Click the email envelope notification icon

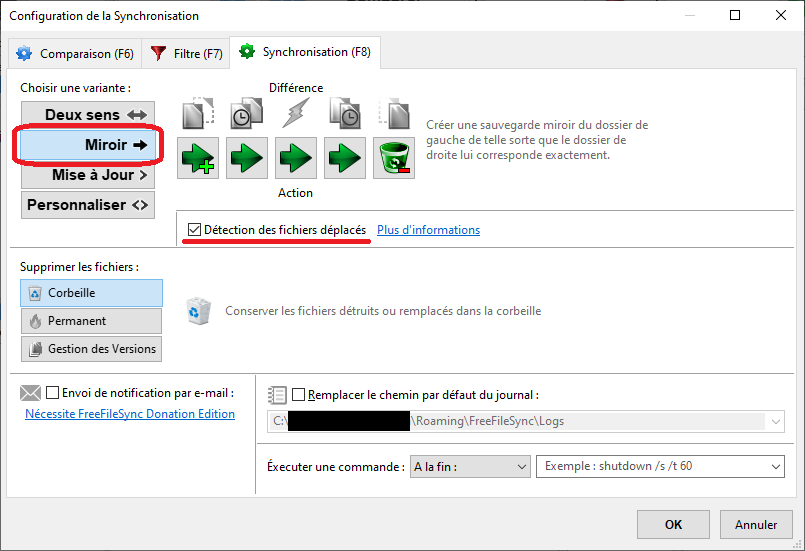(31, 392)
